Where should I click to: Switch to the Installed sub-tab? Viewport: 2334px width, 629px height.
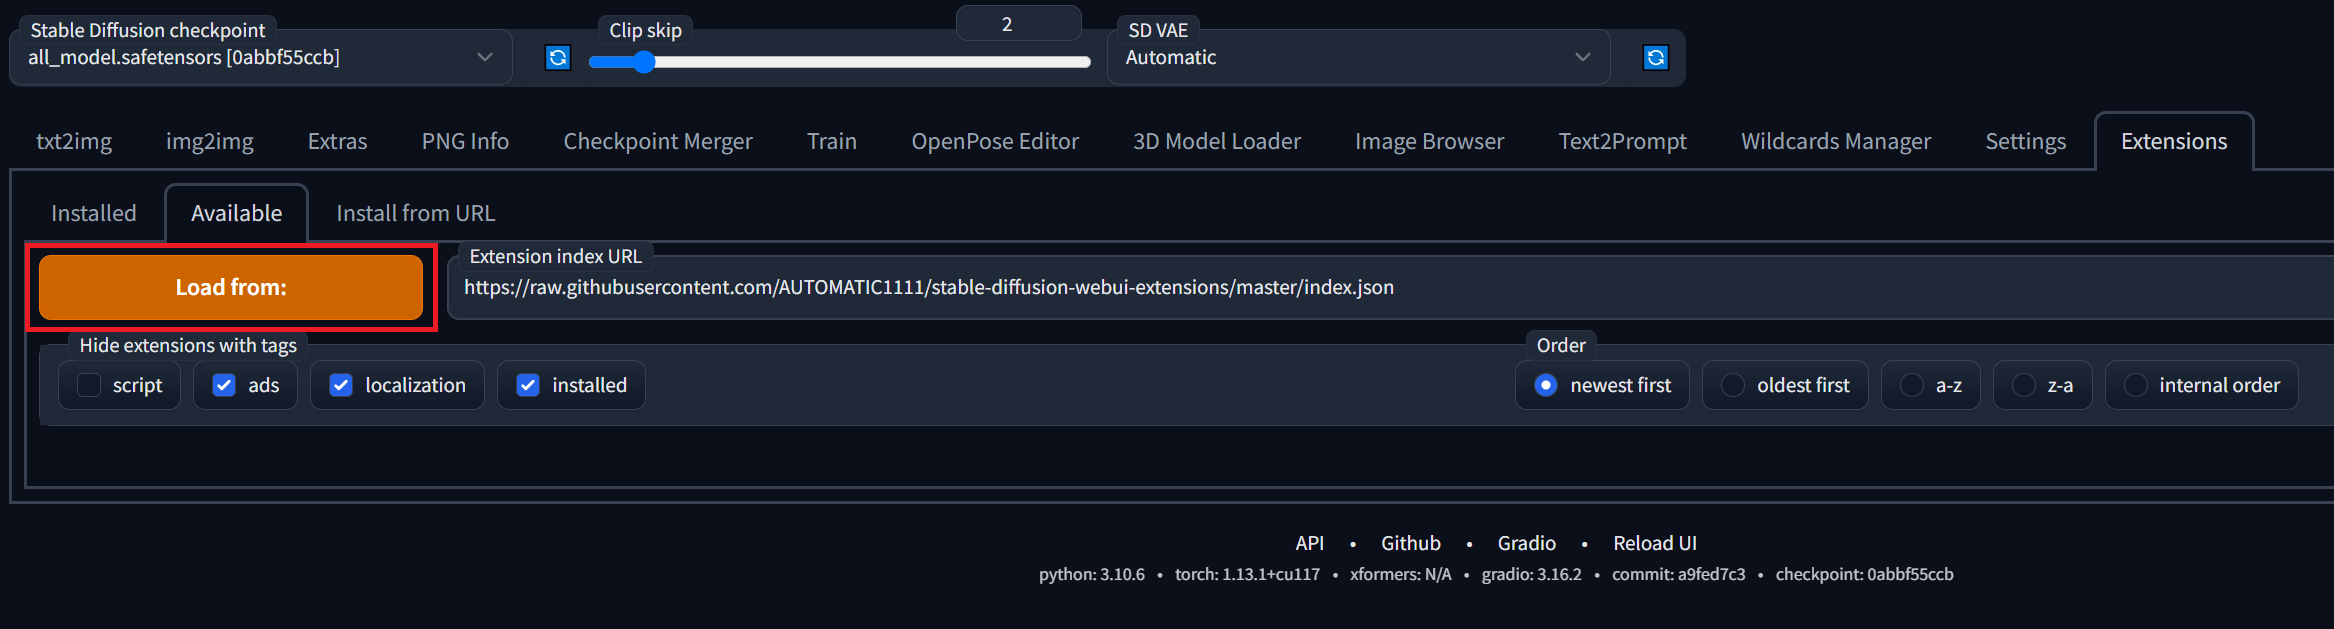[x=94, y=213]
